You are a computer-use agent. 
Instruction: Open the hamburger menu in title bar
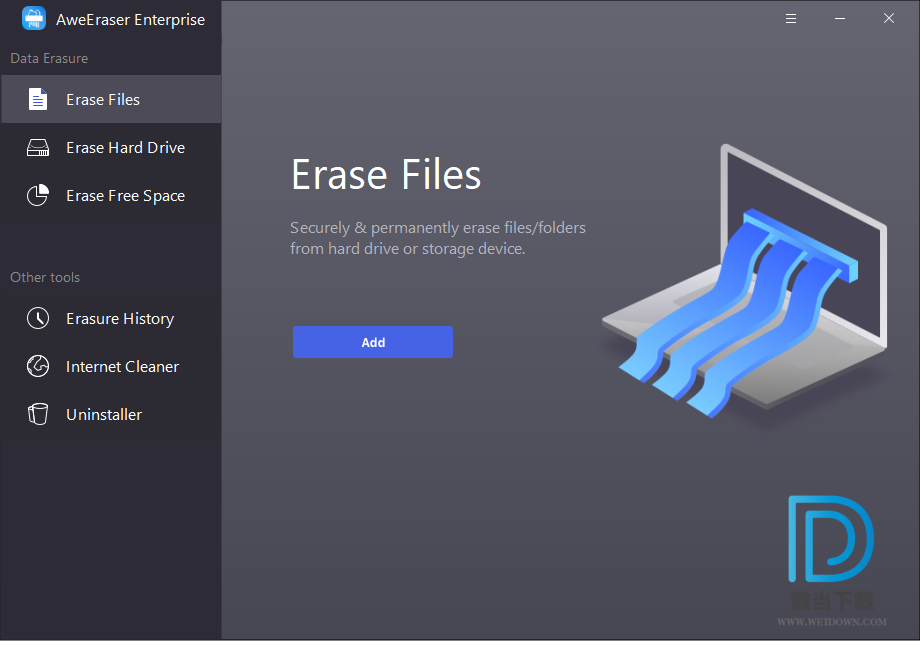[791, 19]
